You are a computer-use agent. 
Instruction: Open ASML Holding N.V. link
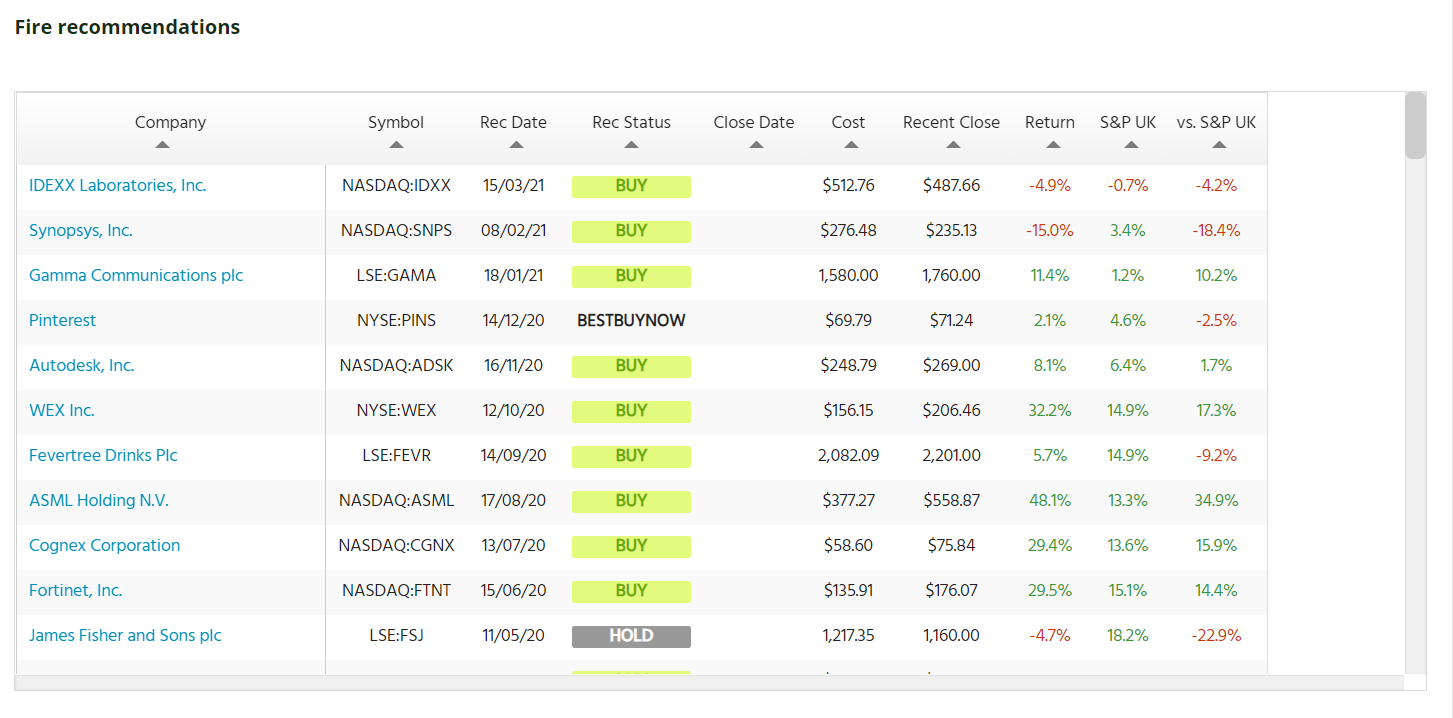(99, 500)
